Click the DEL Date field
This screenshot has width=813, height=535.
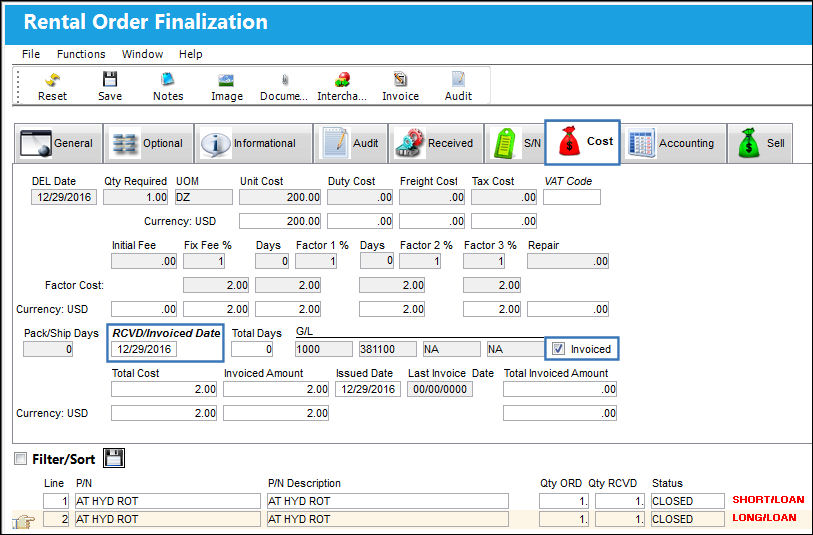tap(64, 198)
